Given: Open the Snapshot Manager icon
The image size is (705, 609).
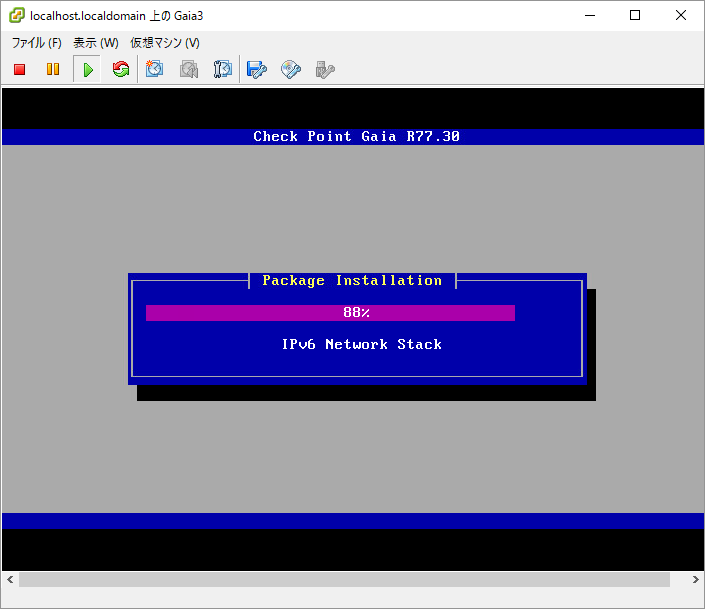Looking at the screenshot, I should (x=223, y=69).
